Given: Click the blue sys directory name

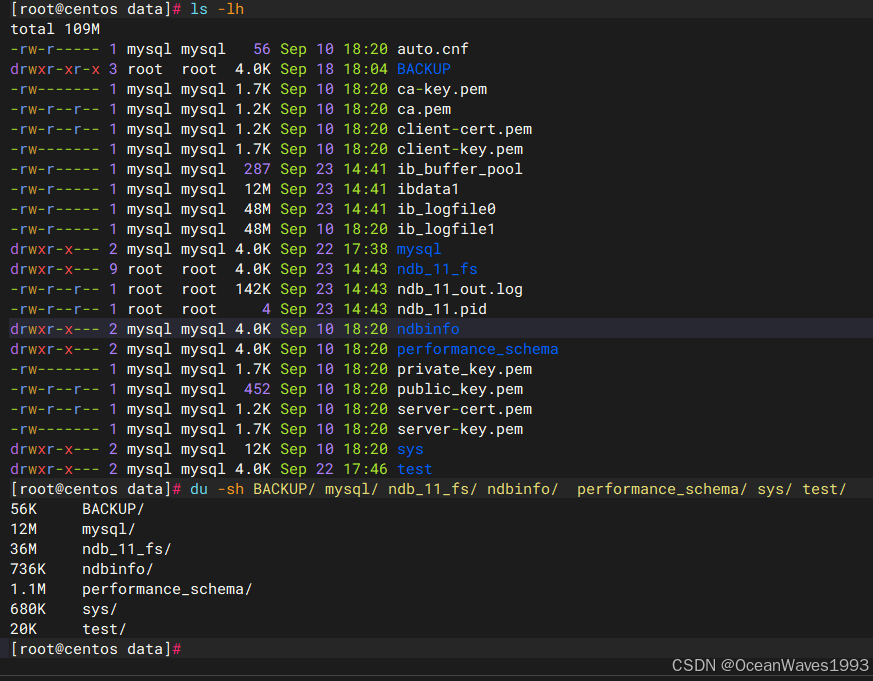Looking at the screenshot, I should pyautogui.click(x=410, y=449).
